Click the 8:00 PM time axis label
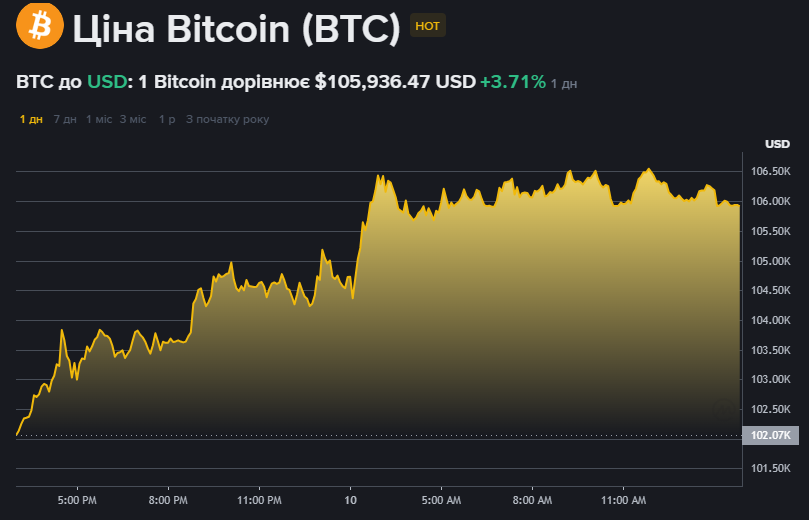The width and height of the screenshot is (809, 520). coord(167,499)
